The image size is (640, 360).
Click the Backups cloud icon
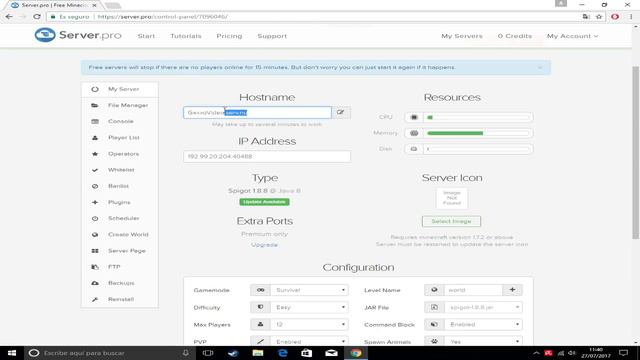pos(95,283)
